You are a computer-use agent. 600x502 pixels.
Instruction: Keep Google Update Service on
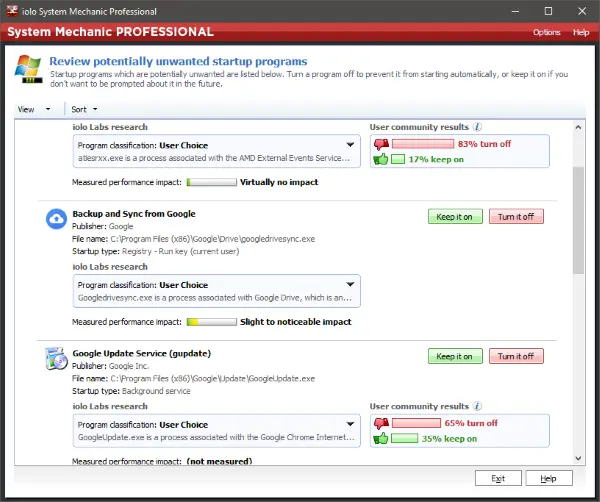(x=455, y=356)
